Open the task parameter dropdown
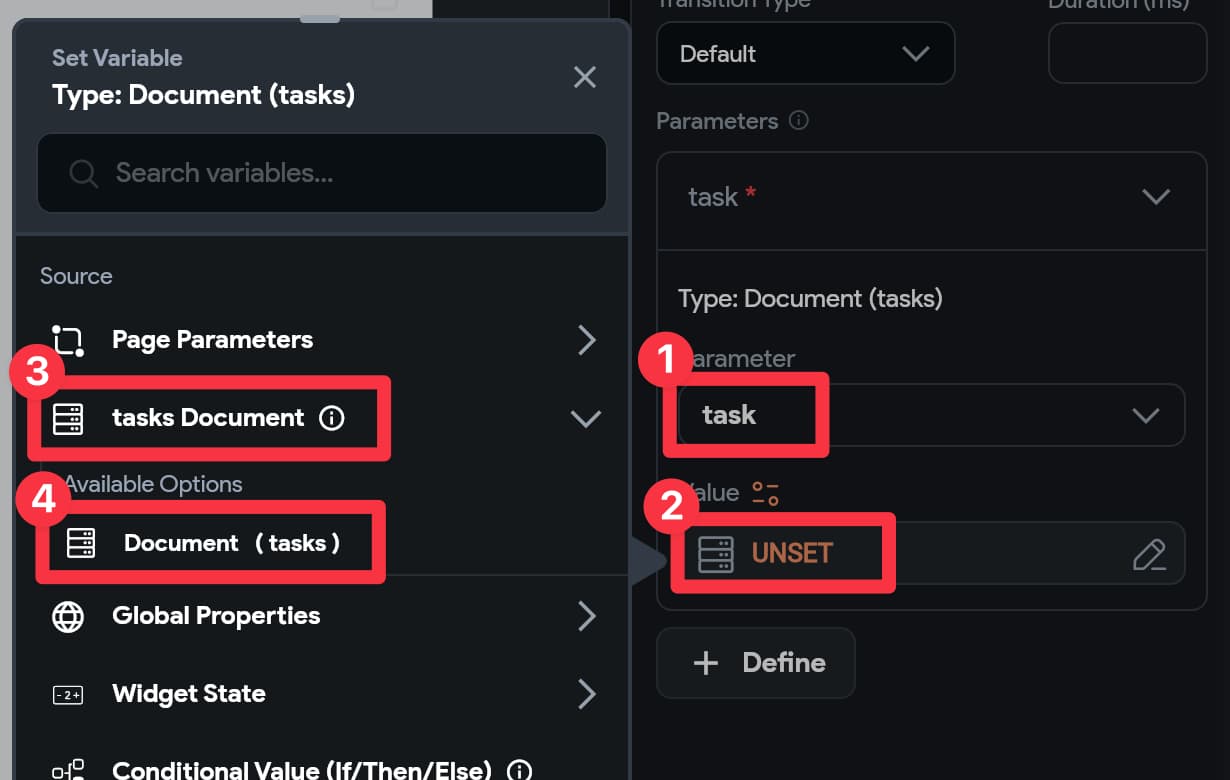Image resolution: width=1230 pixels, height=780 pixels. [x=931, y=415]
